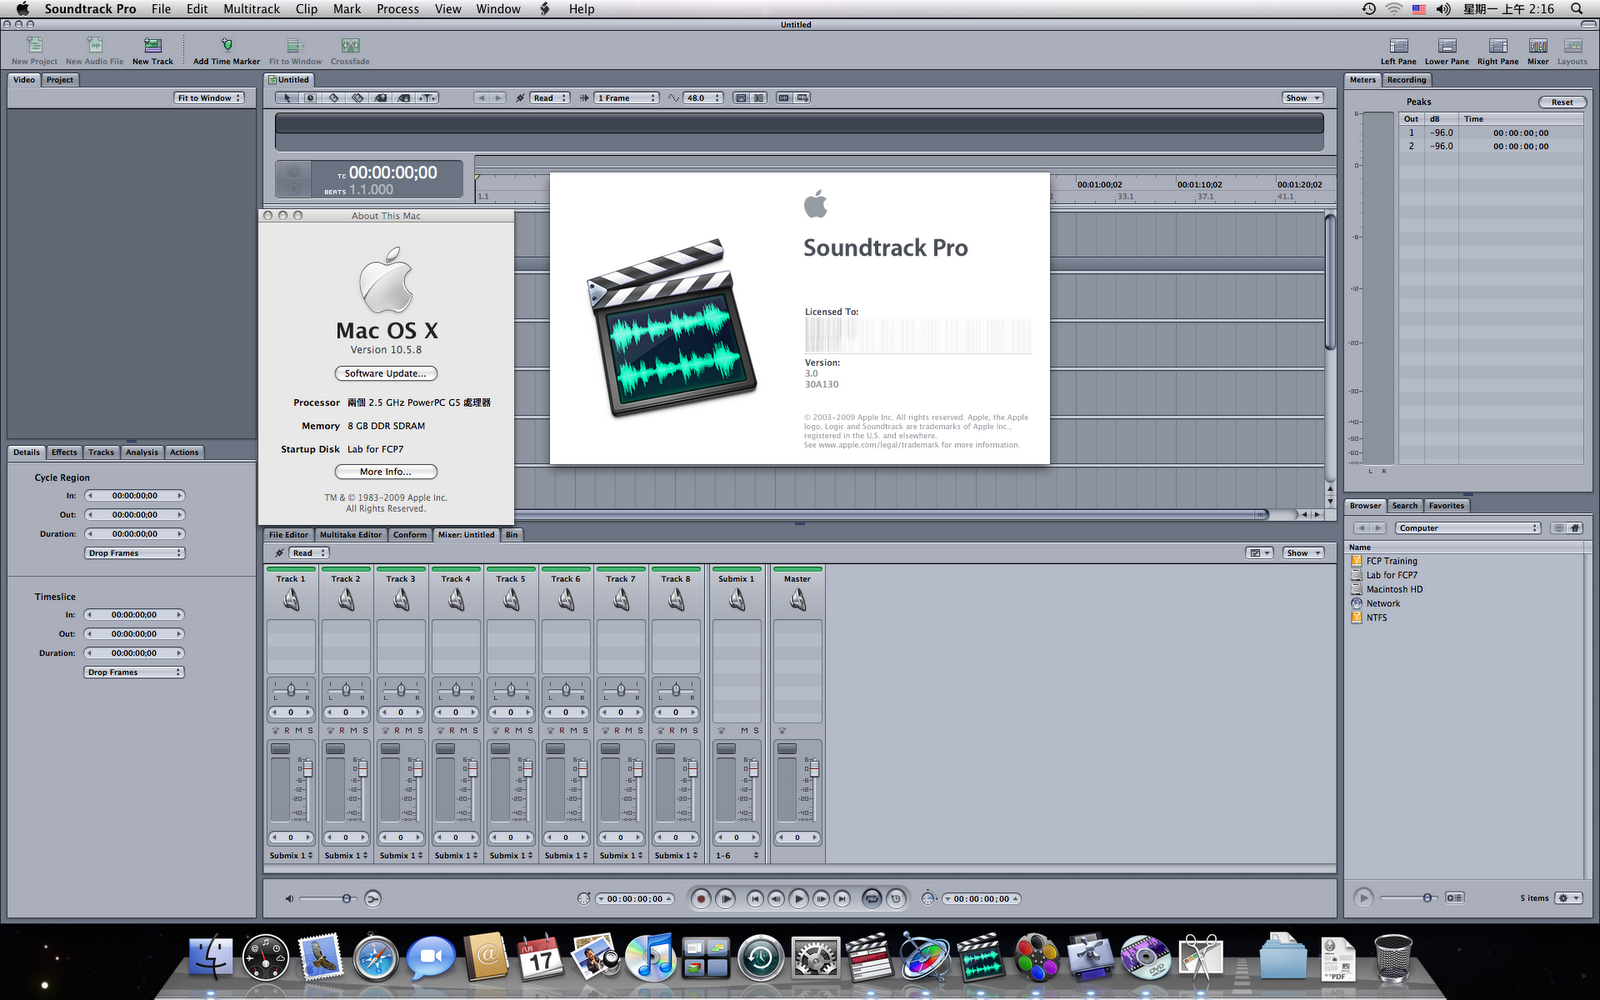Open the Process menu
Screen dimensions: 1600x1000
(x=398, y=9)
